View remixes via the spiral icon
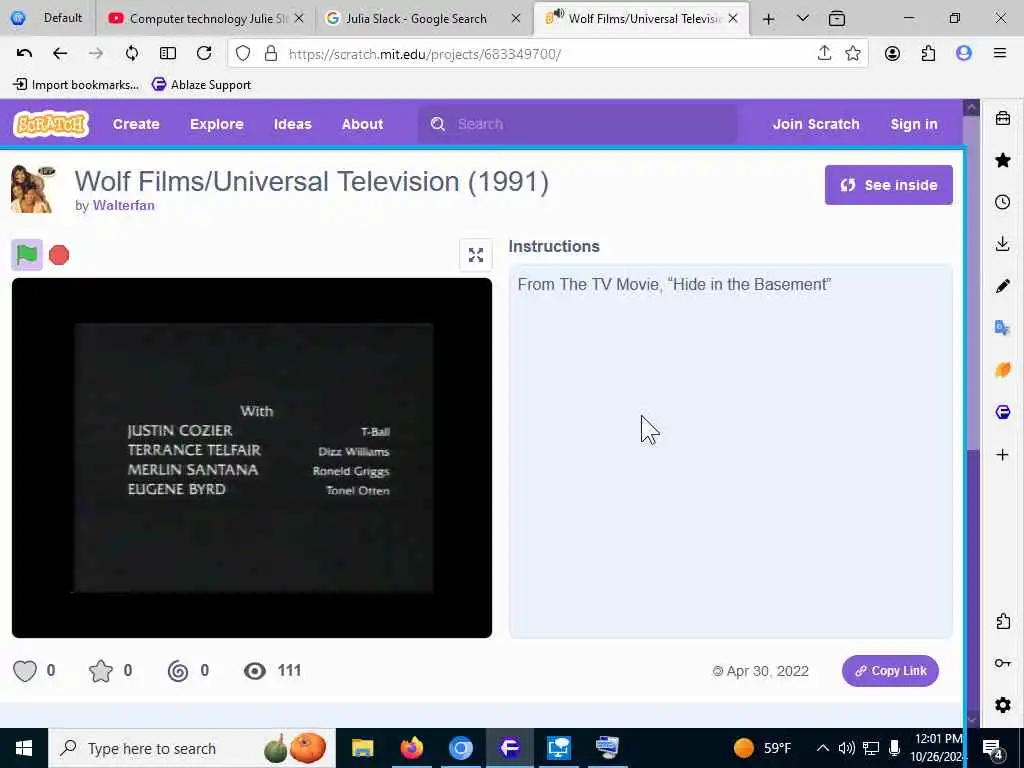This screenshot has width=1024, height=768. tap(178, 671)
